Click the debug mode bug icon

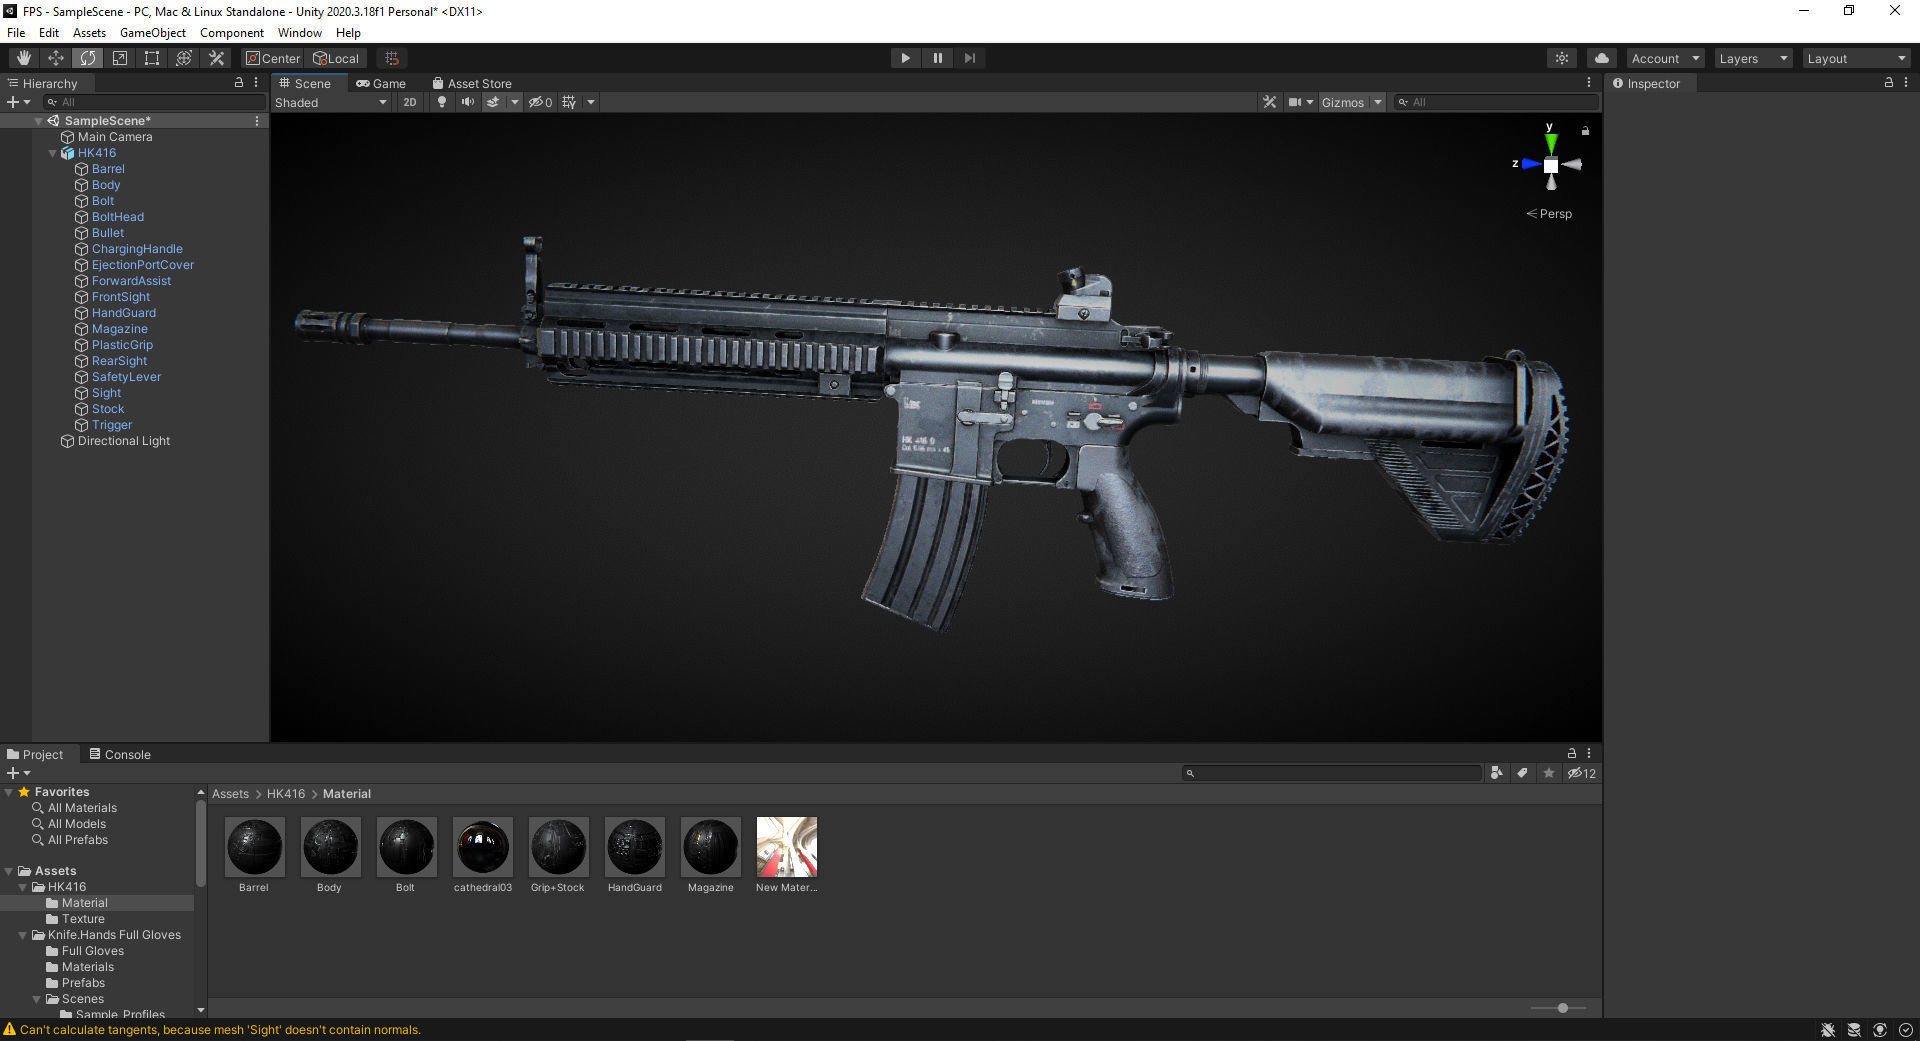coord(1828,1030)
